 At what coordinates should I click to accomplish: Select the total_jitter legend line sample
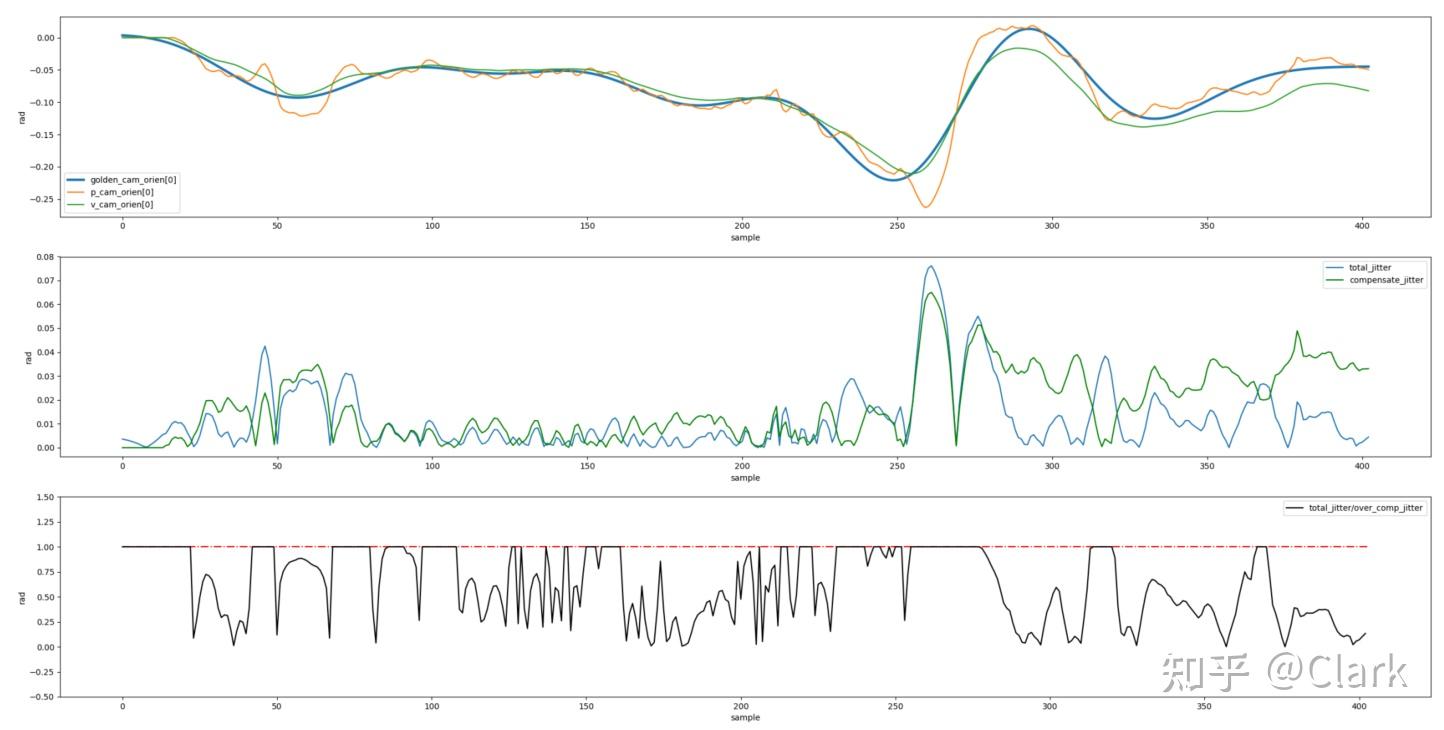1335,267
